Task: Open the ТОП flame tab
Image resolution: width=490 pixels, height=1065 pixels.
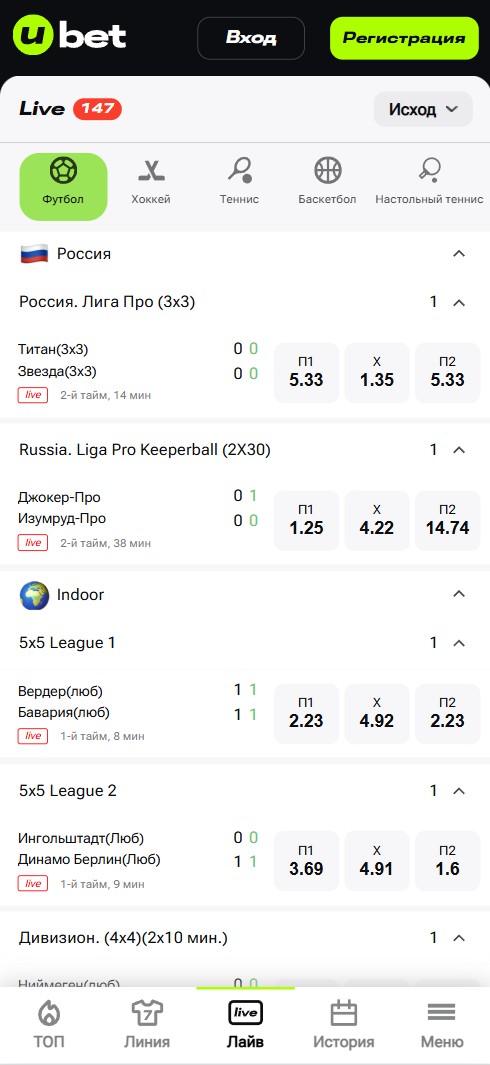Action: (49, 1024)
